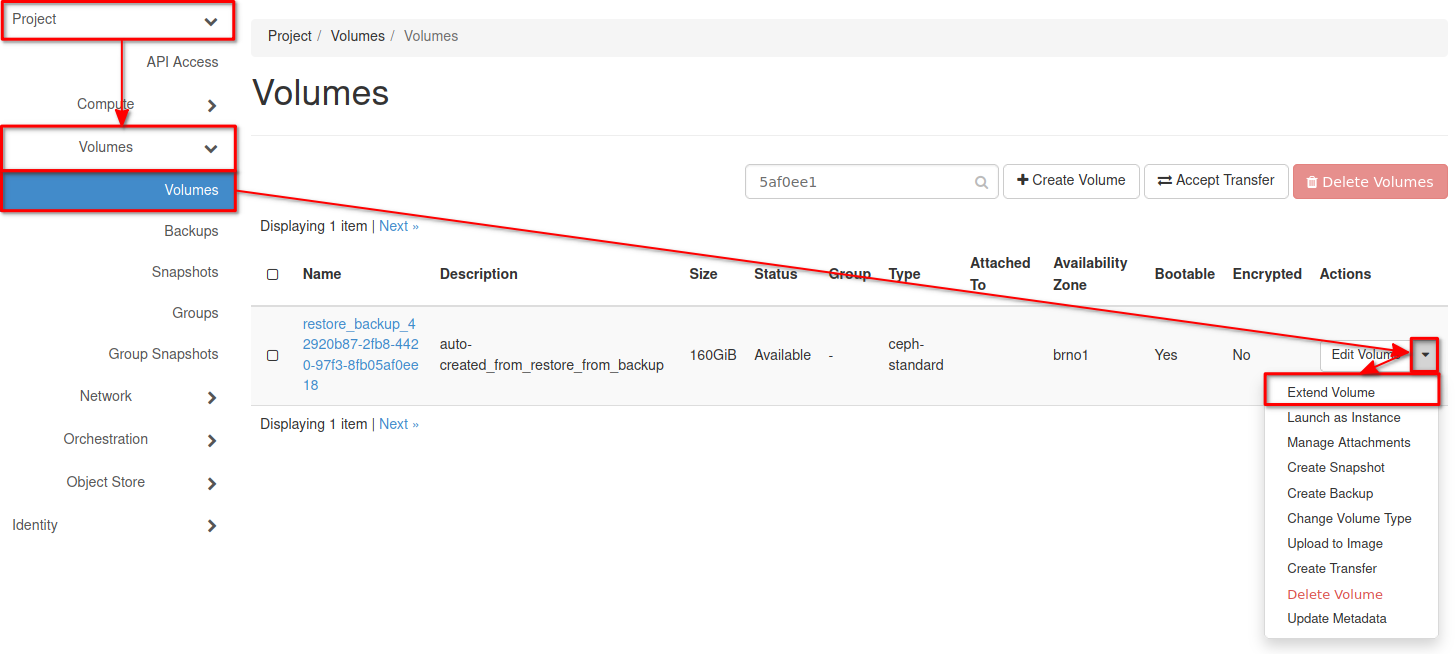The width and height of the screenshot is (1455, 655).
Task: Click the Create Volume button
Action: (x=1070, y=181)
